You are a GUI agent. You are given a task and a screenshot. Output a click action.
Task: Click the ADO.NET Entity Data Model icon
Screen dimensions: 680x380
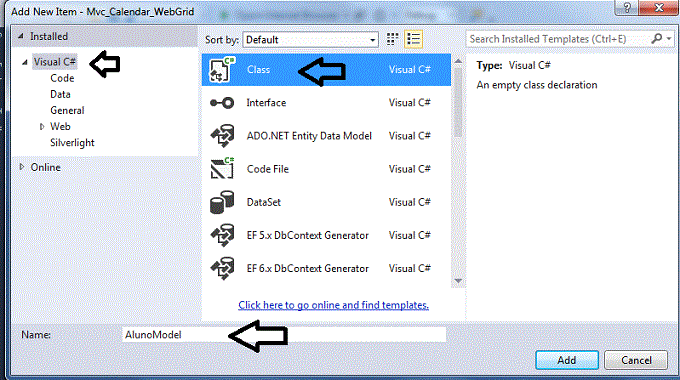222,136
